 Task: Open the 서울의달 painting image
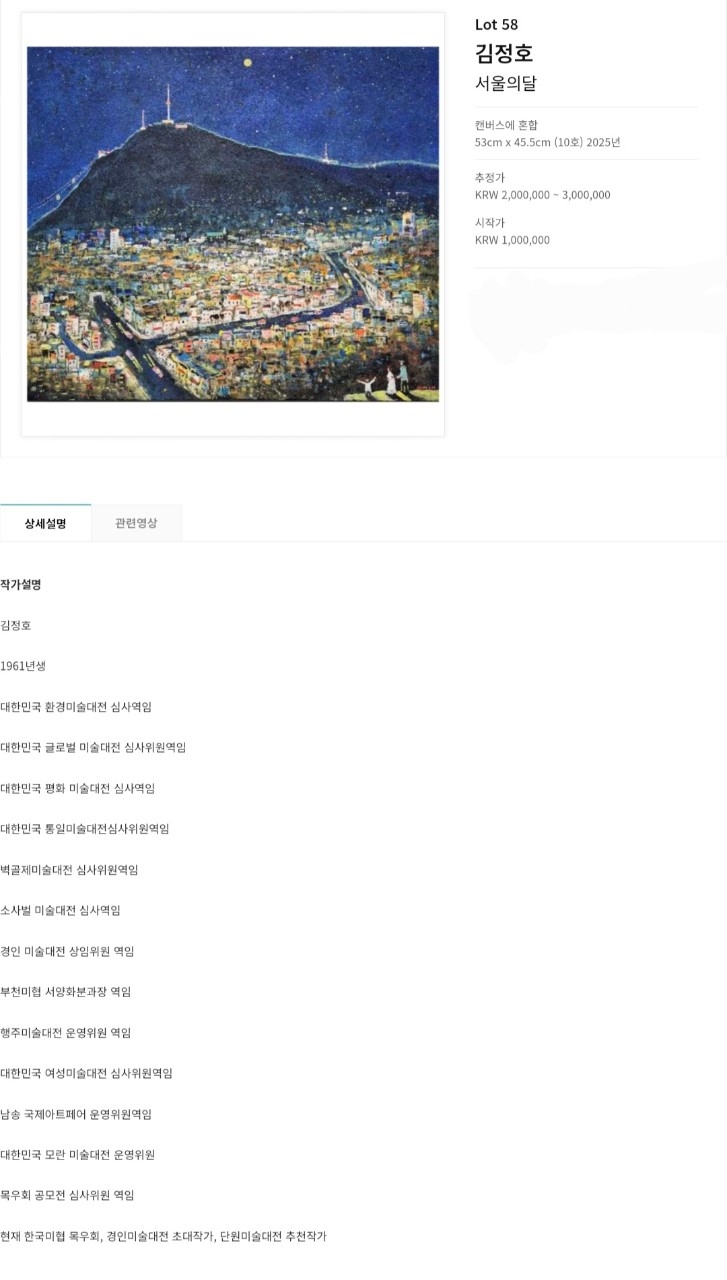coord(232,224)
